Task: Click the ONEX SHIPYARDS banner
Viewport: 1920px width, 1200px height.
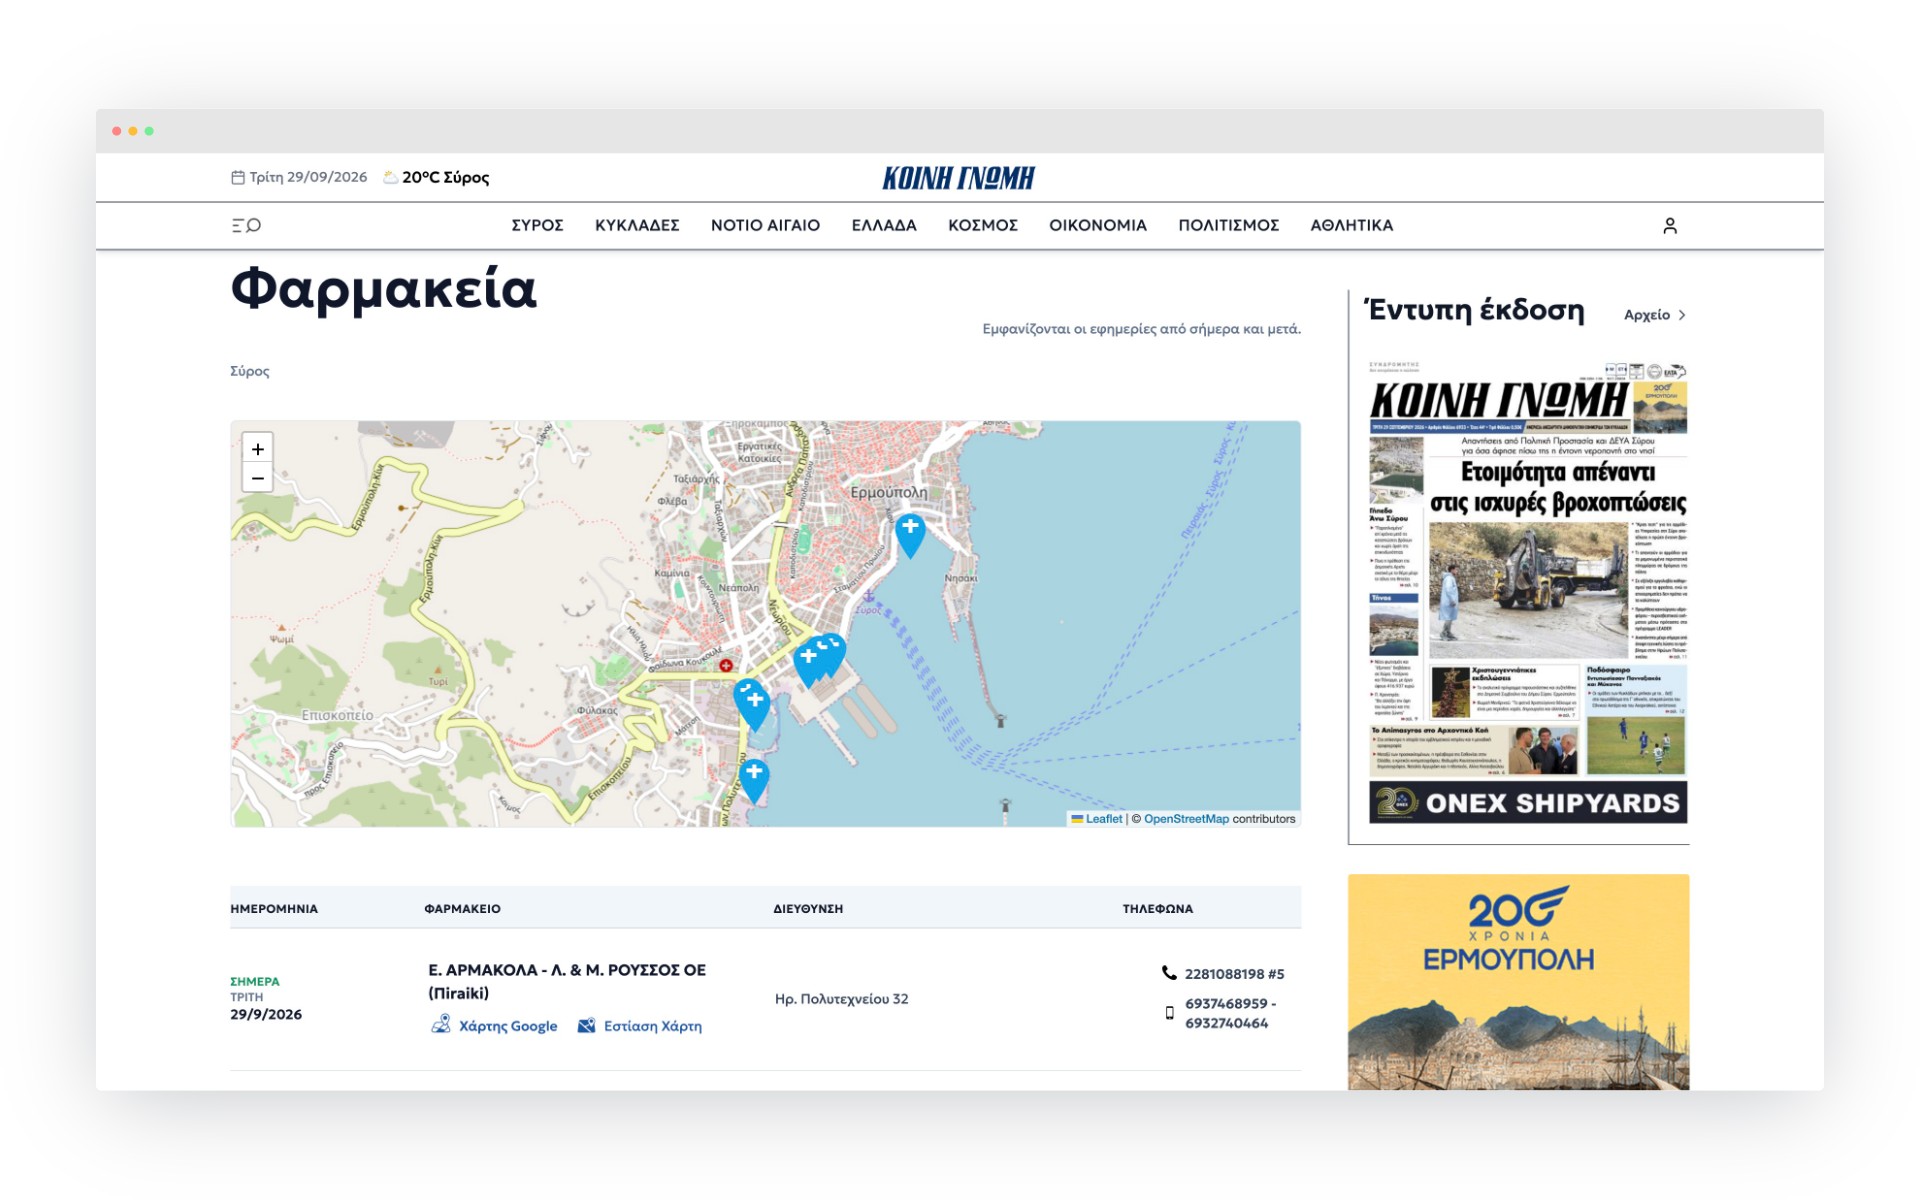Action: (x=1527, y=802)
